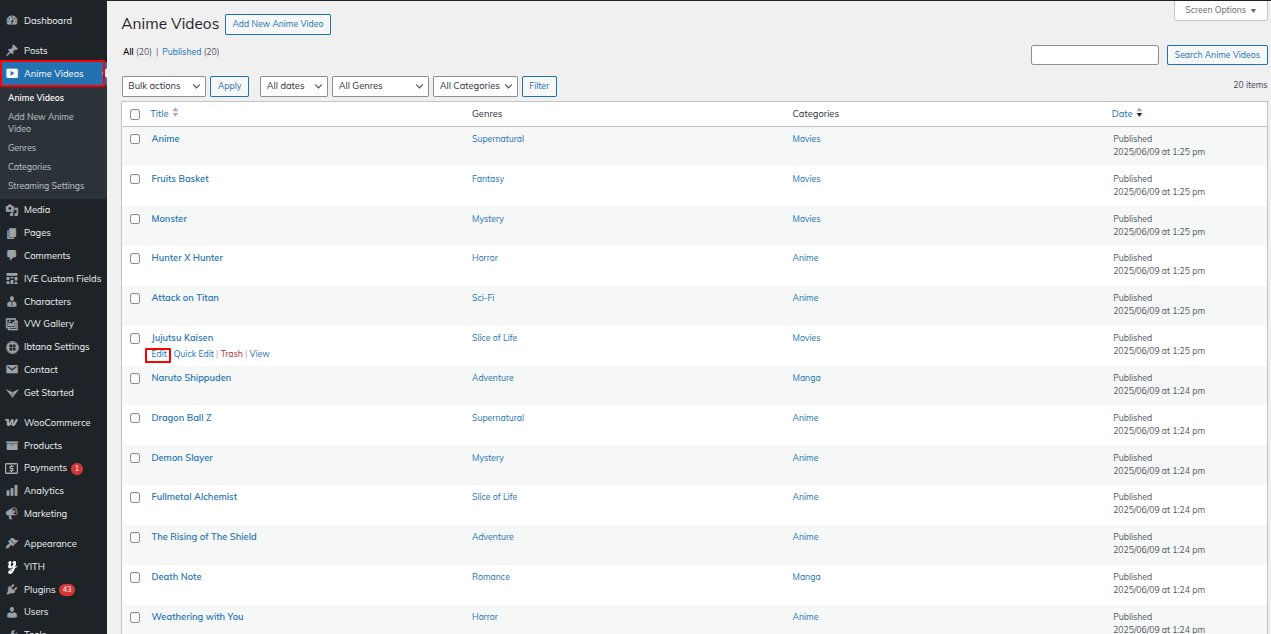Viewport: 1271px width, 634px height.
Task: Click the anime video search input field
Action: click(1094, 55)
